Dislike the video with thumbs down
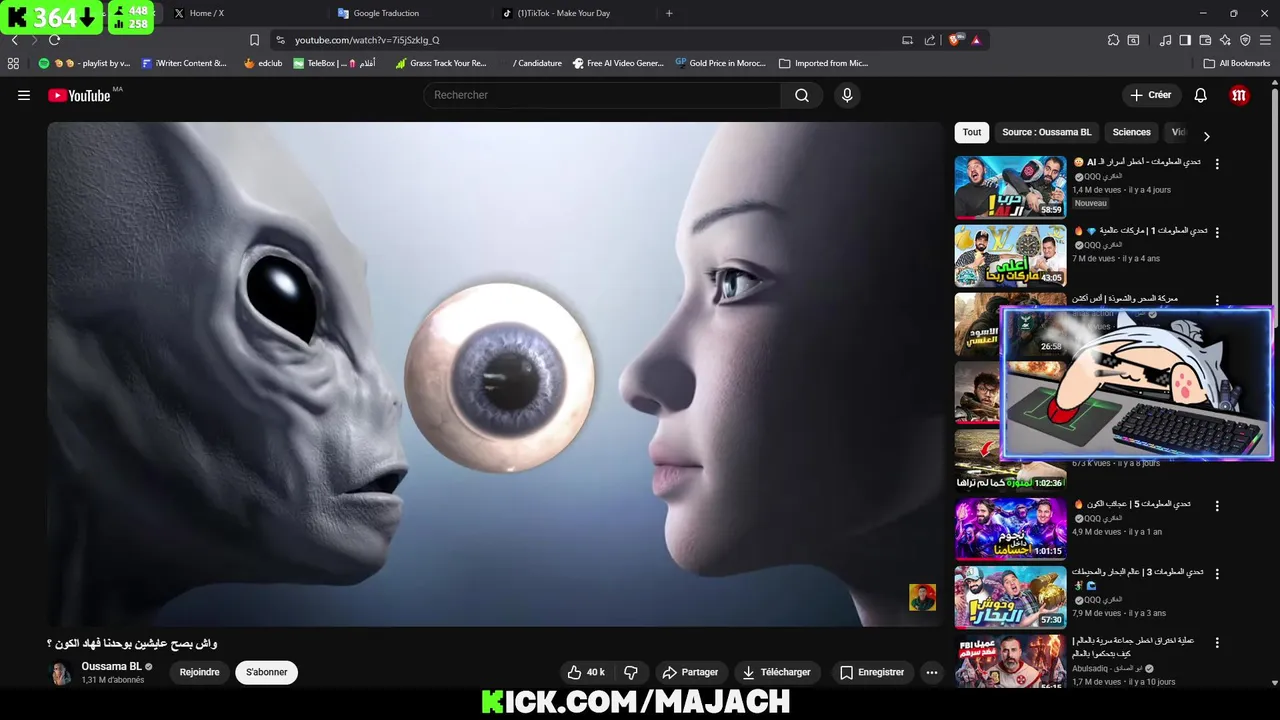This screenshot has height=720, width=1280. pyautogui.click(x=631, y=672)
